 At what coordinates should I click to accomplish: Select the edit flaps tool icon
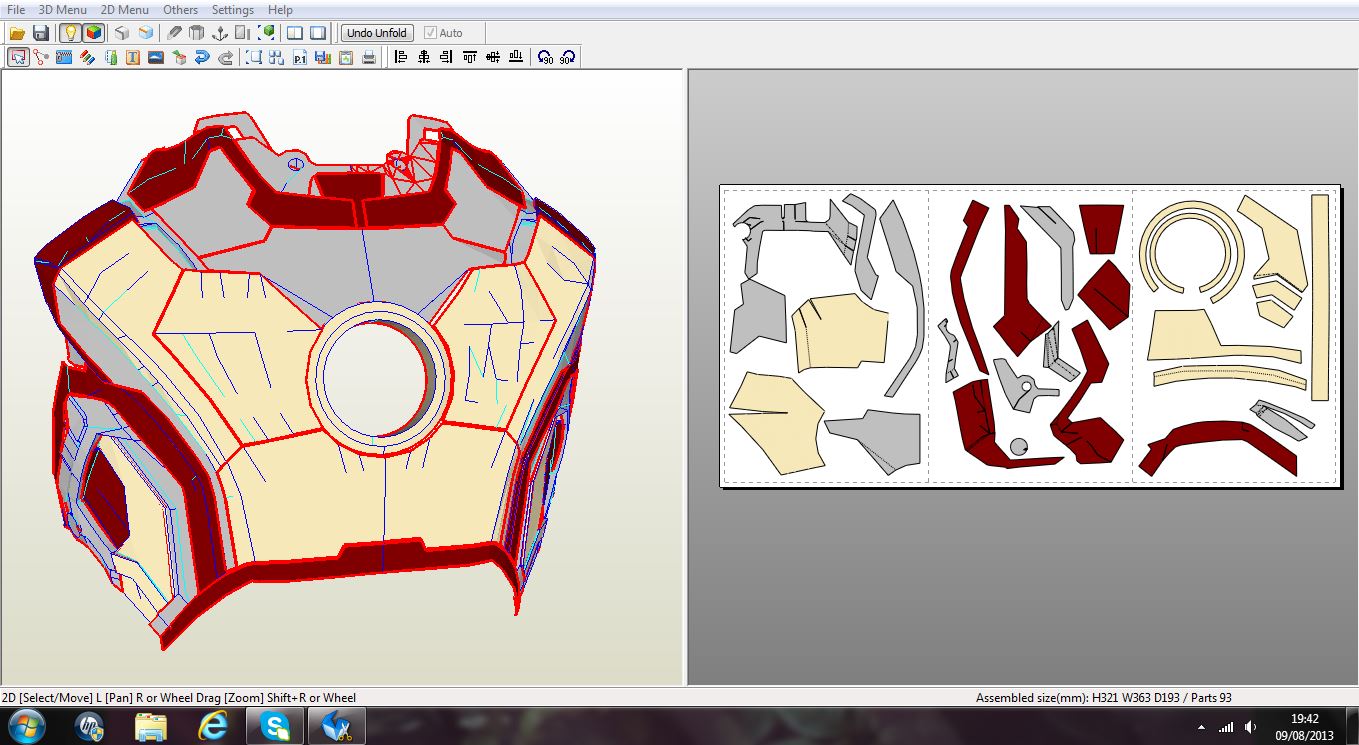click(64, 57)
